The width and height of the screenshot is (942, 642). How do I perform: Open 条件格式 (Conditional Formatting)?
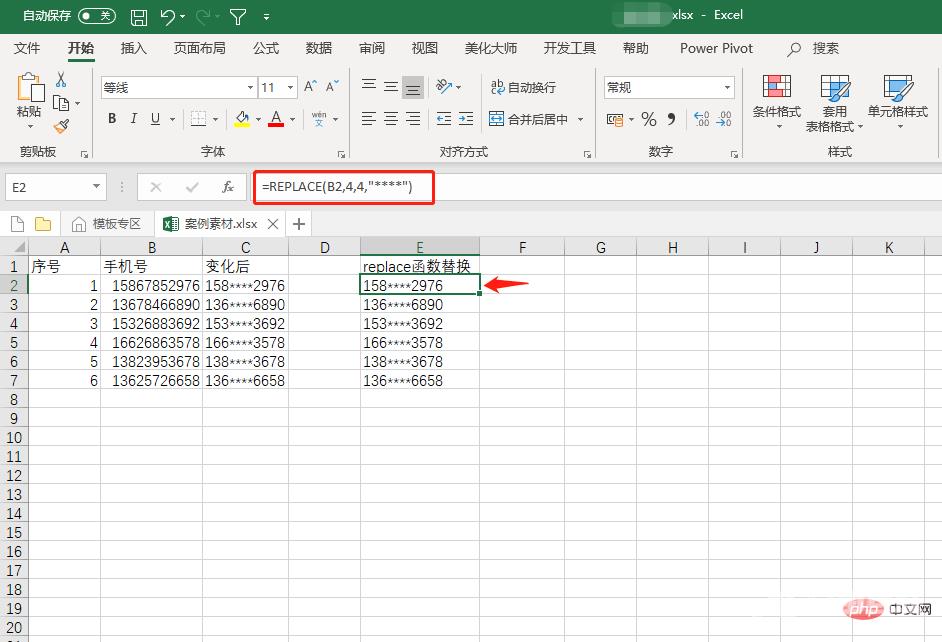tap(775, 100)
